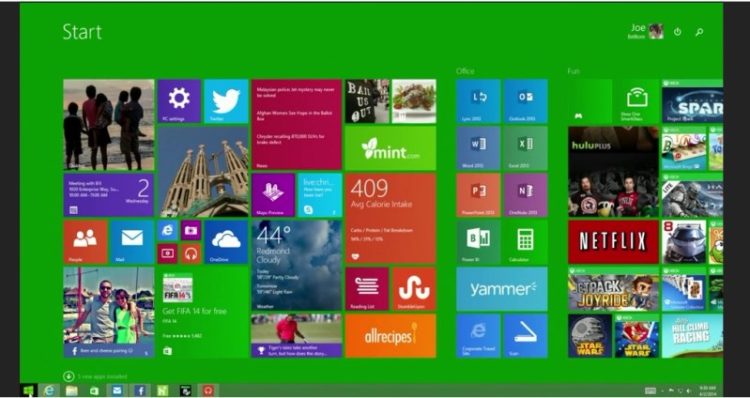Image resolution: width=750 pixels, height=398 pixels.
Task: Click the Windows Start button in taskbar
Action: pyautogui.click(x=28, y=390)
